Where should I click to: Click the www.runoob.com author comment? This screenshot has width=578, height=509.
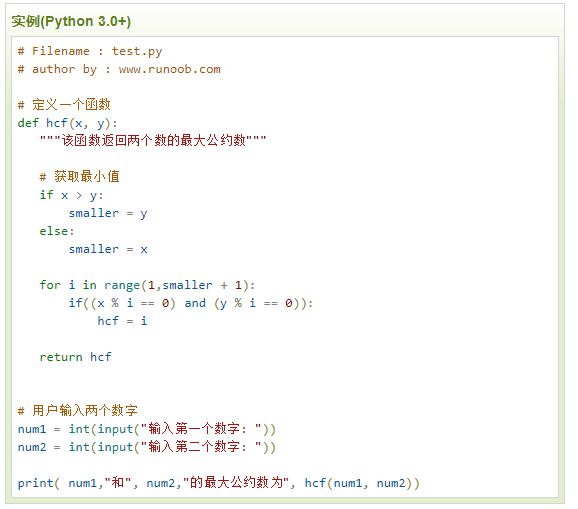[x=119, y=69]
